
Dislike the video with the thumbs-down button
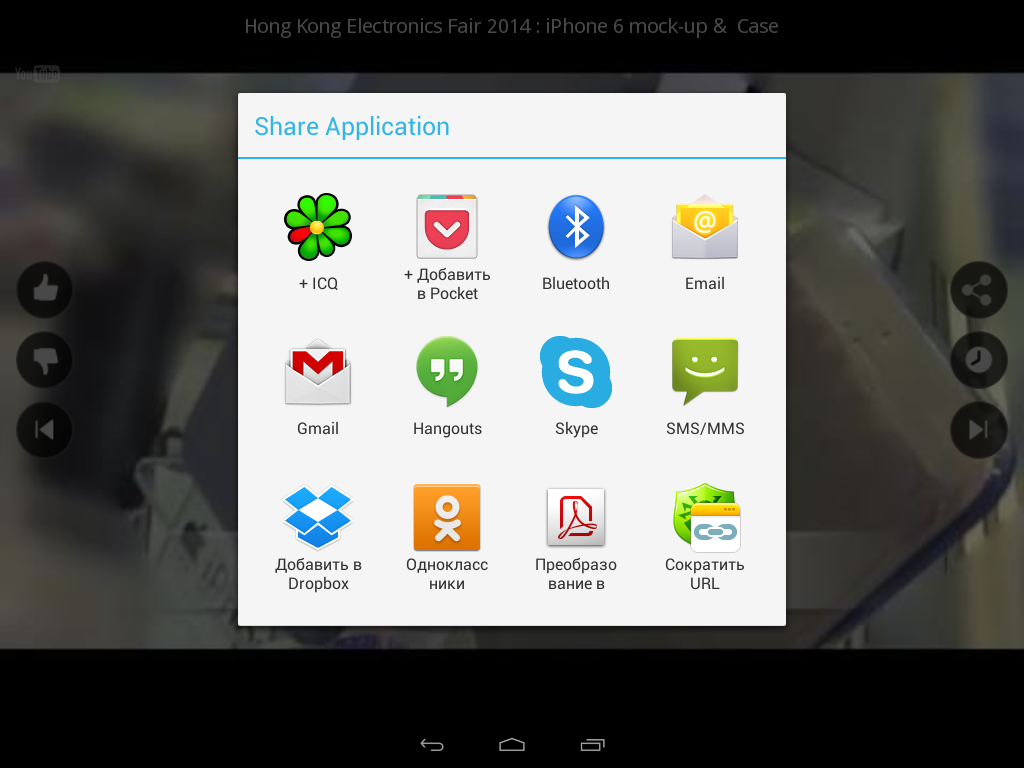point(44,359)
